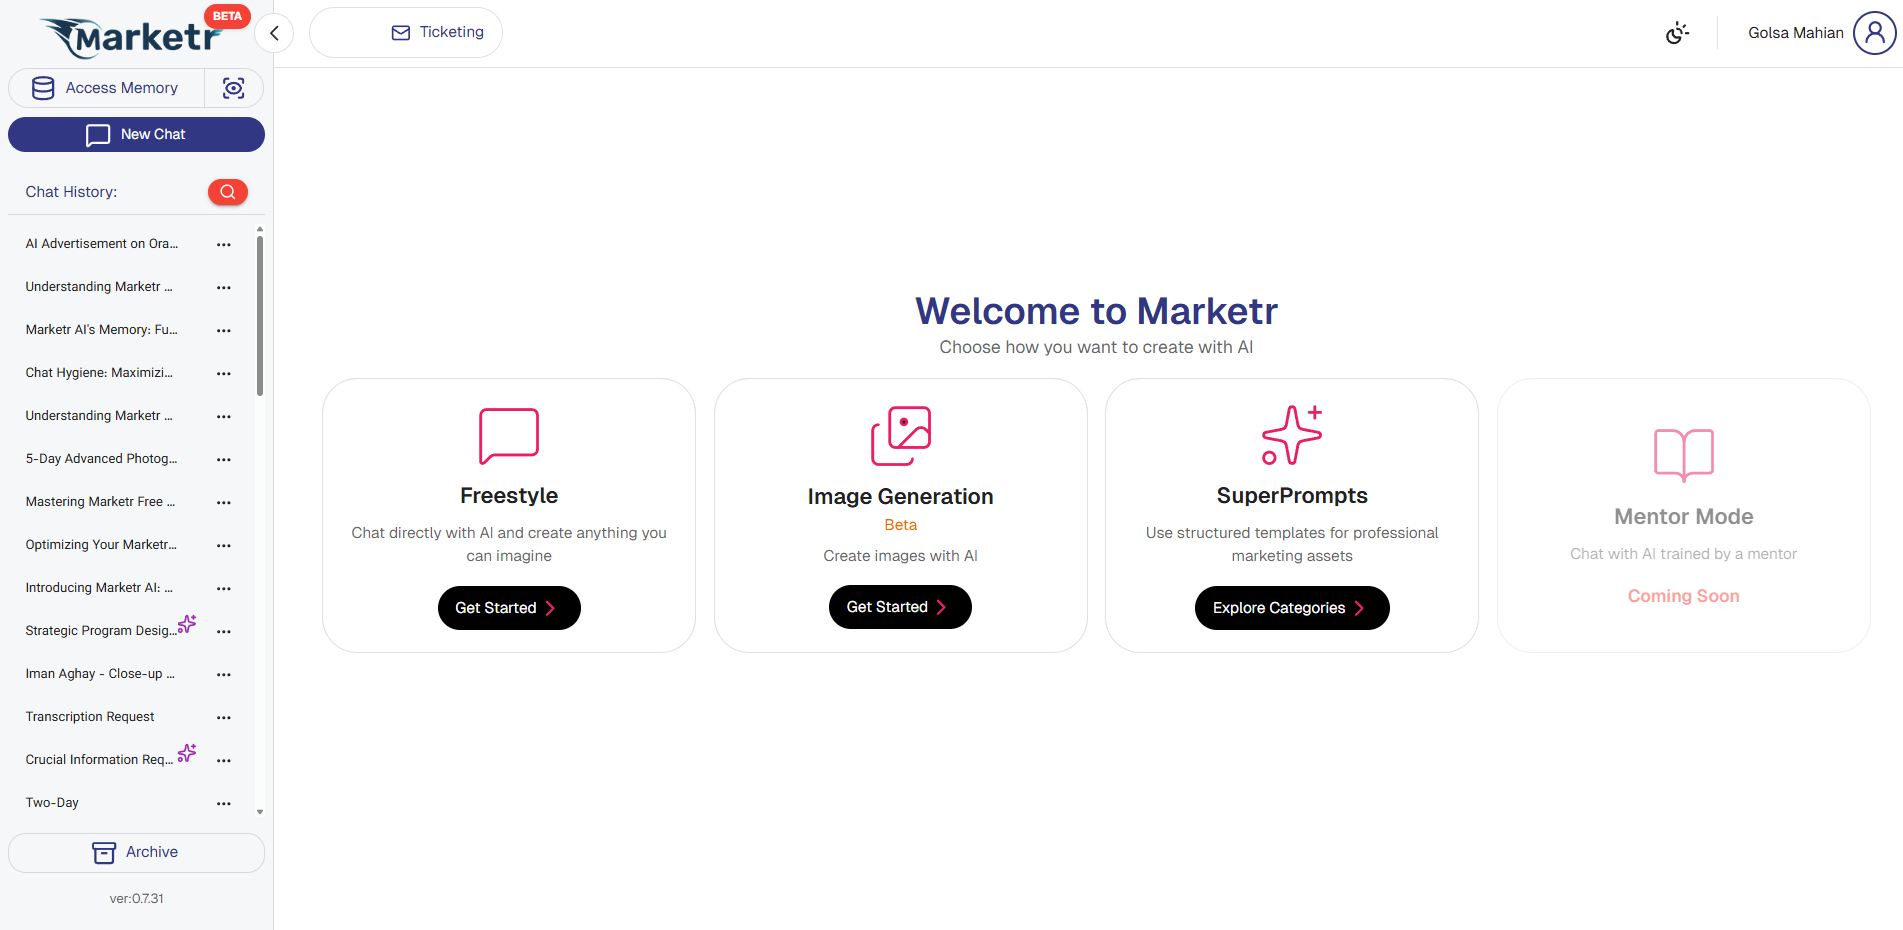Open options for 'Crucial Information Req...' chat
This screenshot has width=1903, height=930.
(224, 761)
